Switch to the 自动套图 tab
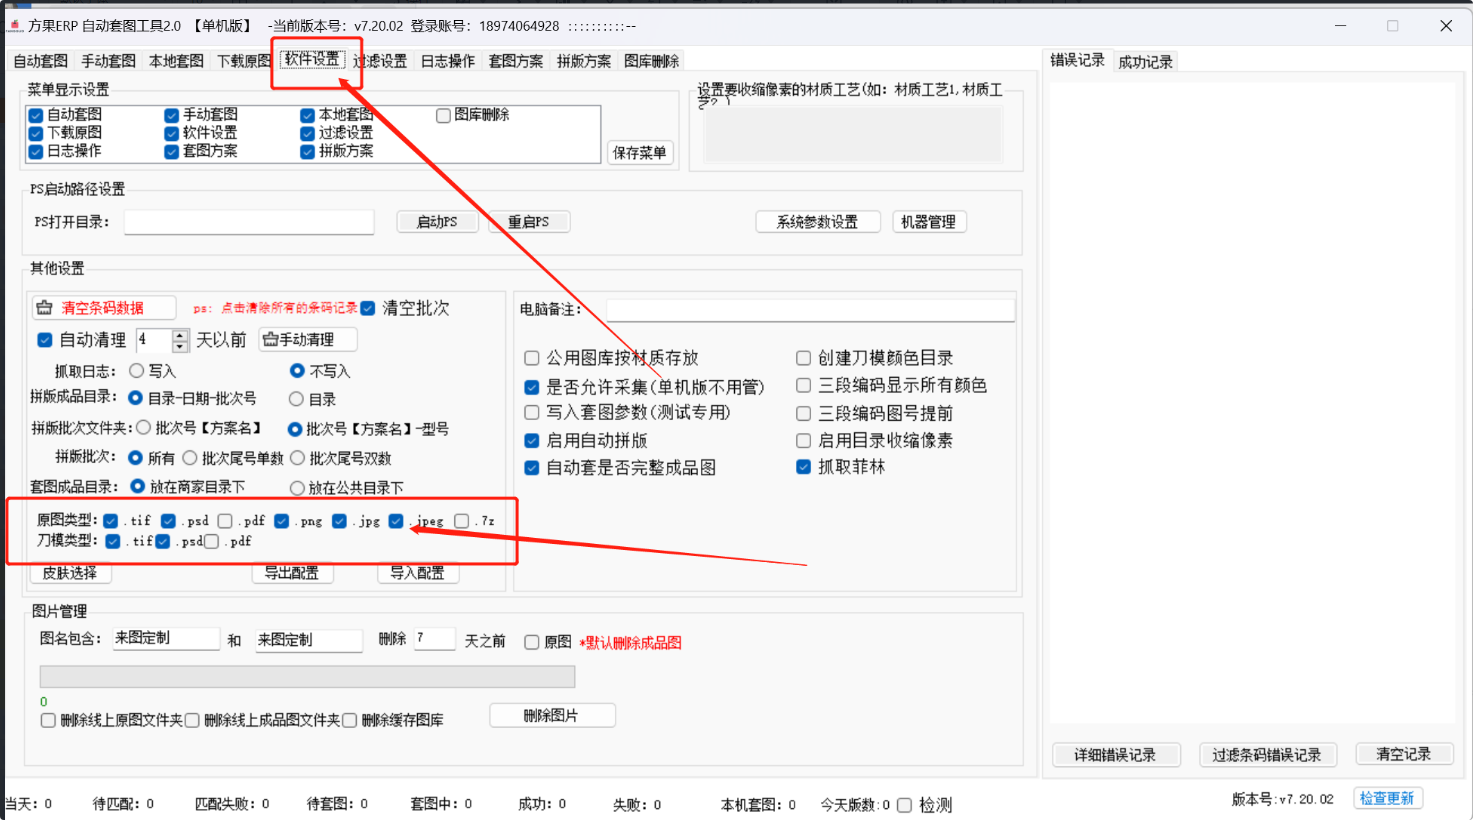1473x820 pixels. pyautogui.click(x=41, y=61)
